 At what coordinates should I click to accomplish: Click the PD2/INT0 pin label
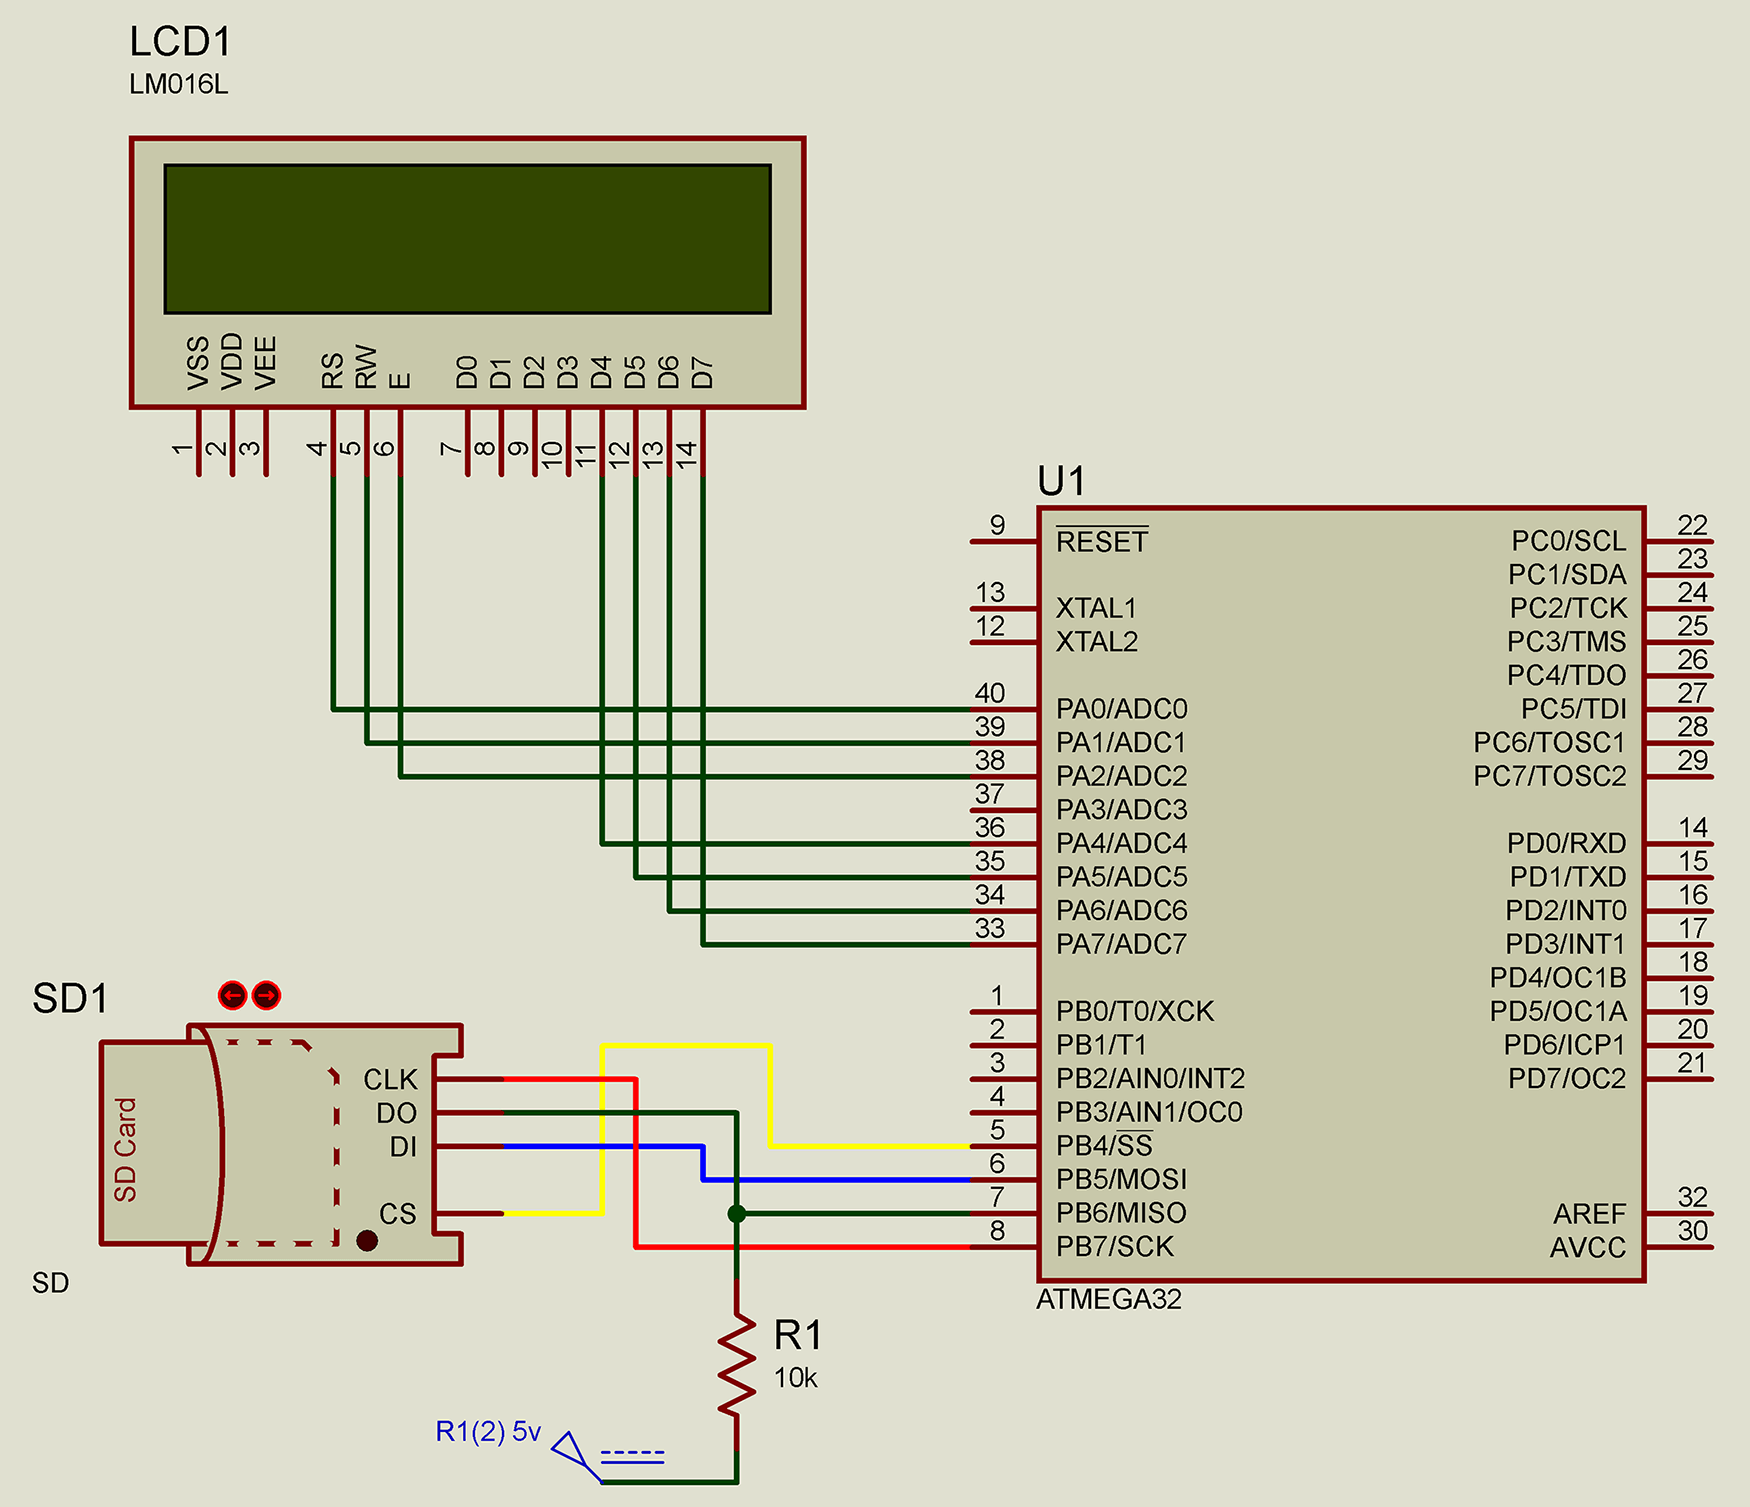1566,911
